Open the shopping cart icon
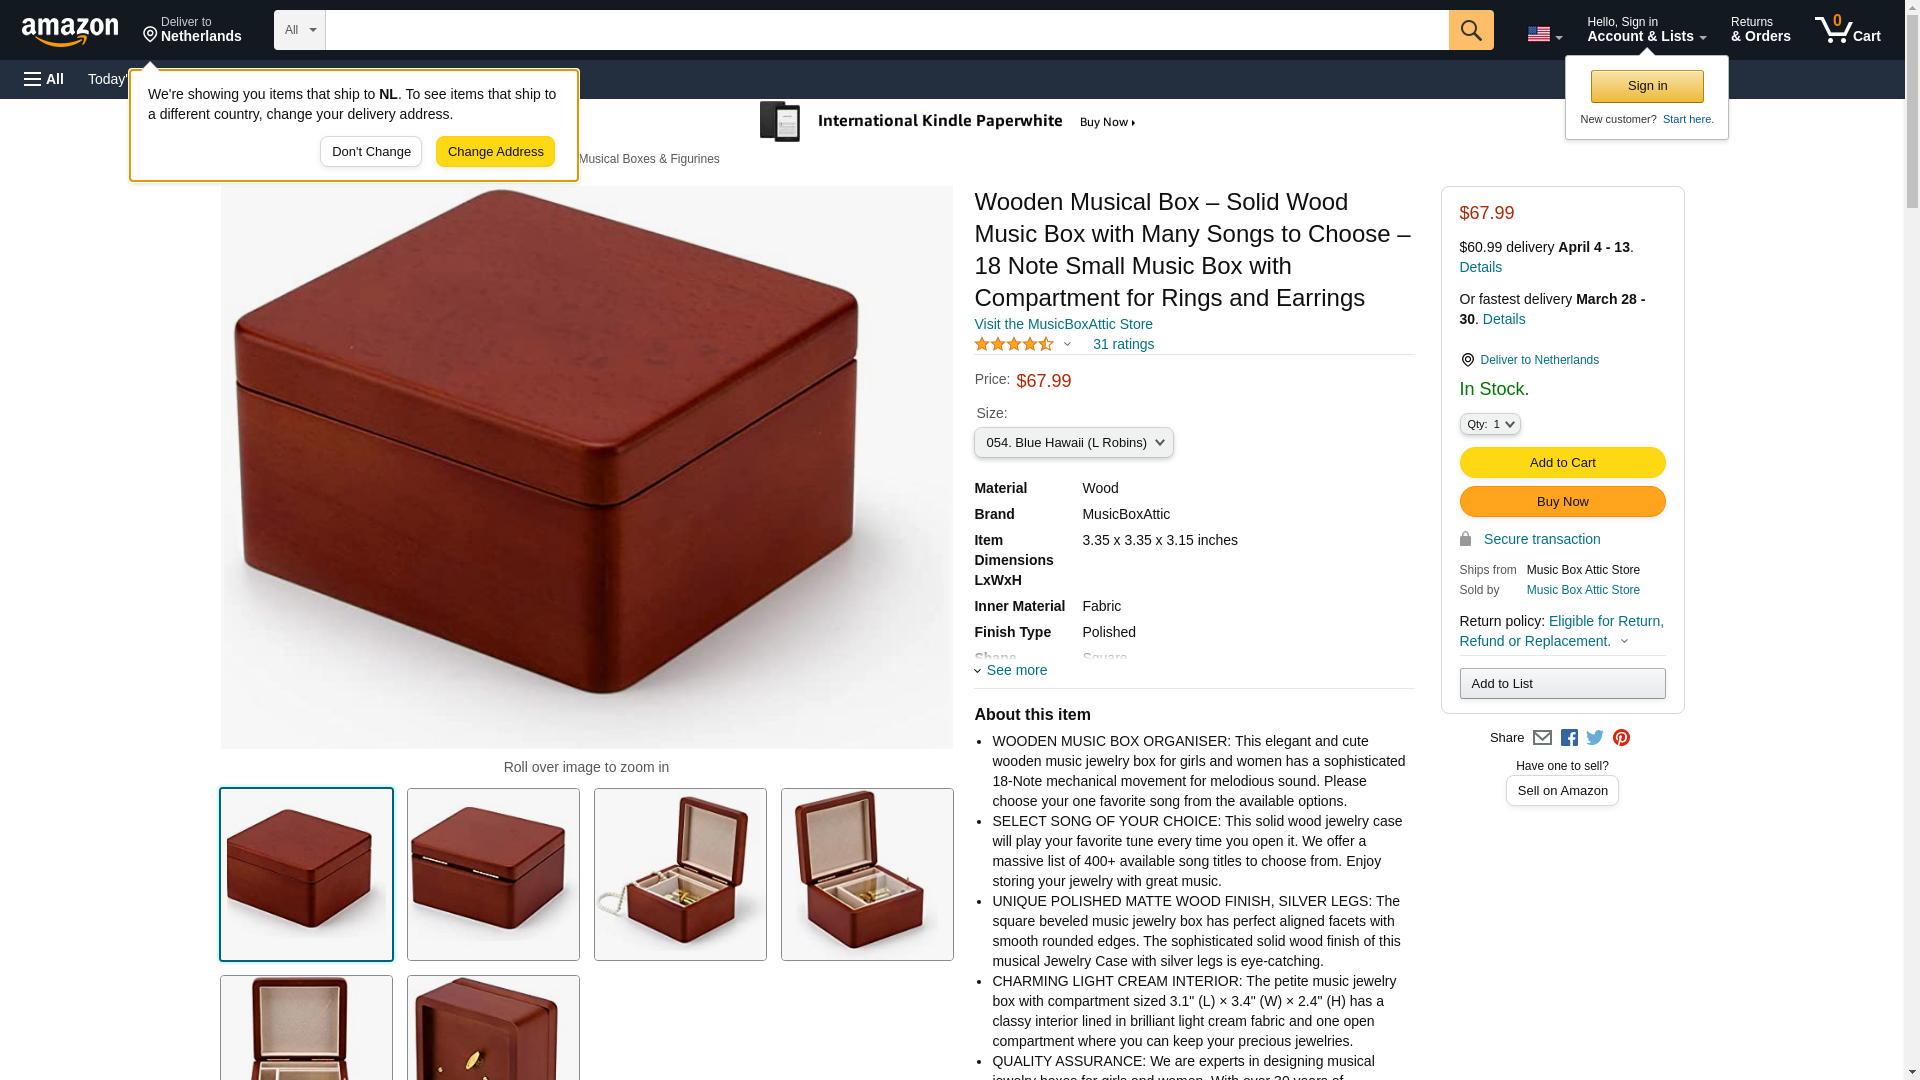Image resolution: width=1920 pixels, height=1080 pixels. point(1848,30)
